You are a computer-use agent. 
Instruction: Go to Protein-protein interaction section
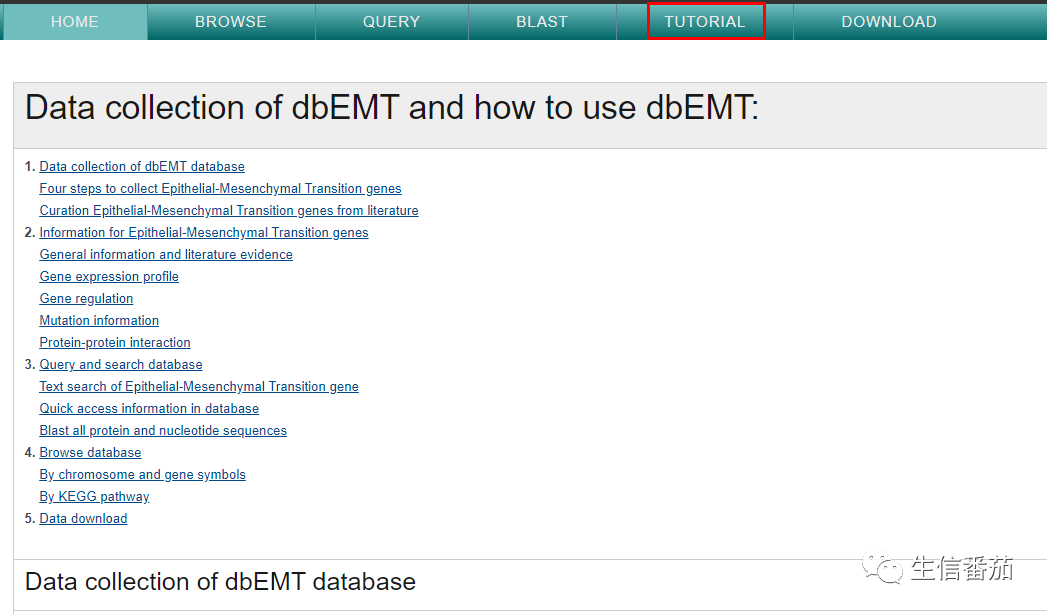click(x=115, y=343)
